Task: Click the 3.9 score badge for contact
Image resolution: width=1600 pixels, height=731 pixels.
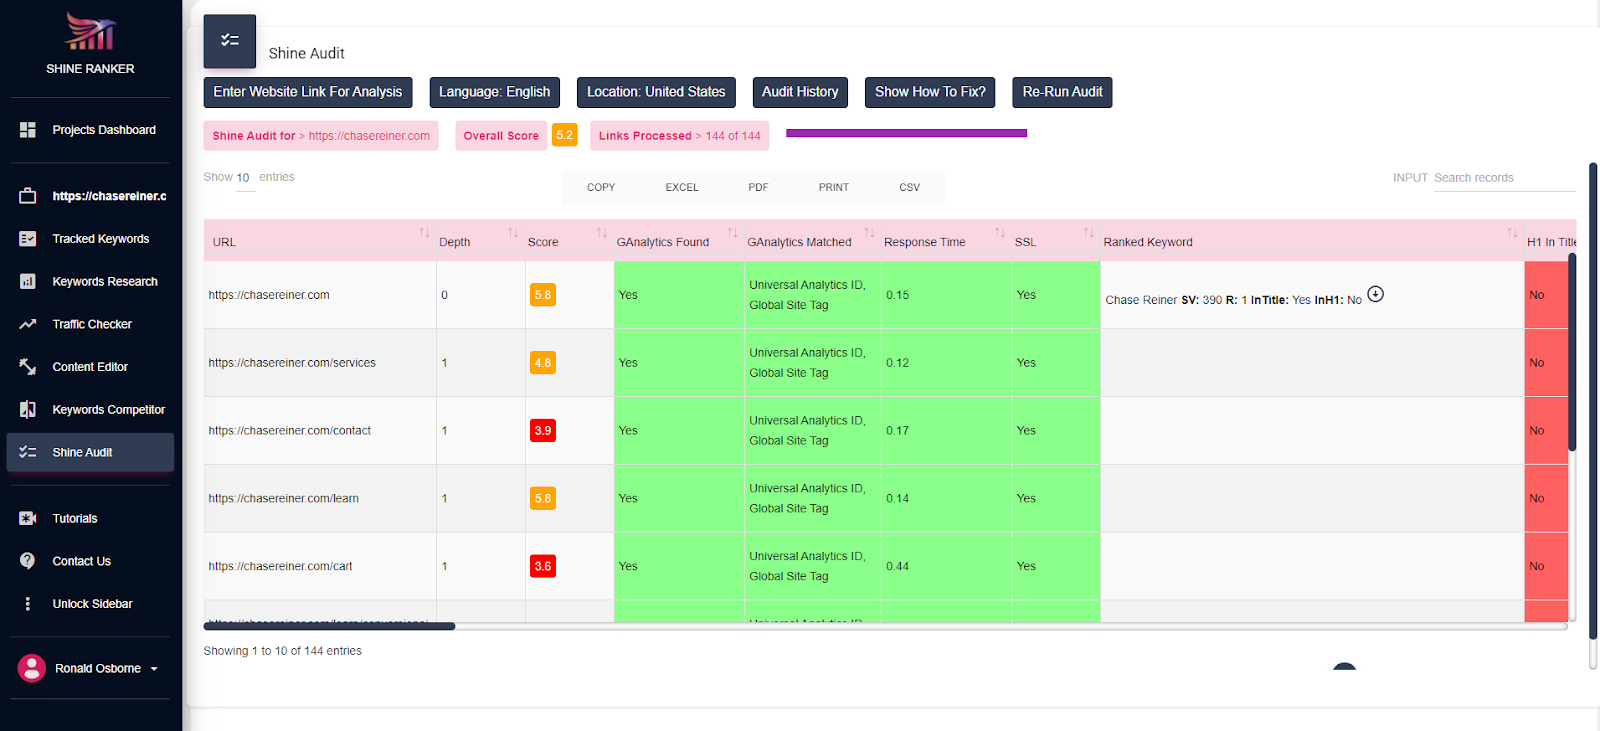Action: [543, 431]
